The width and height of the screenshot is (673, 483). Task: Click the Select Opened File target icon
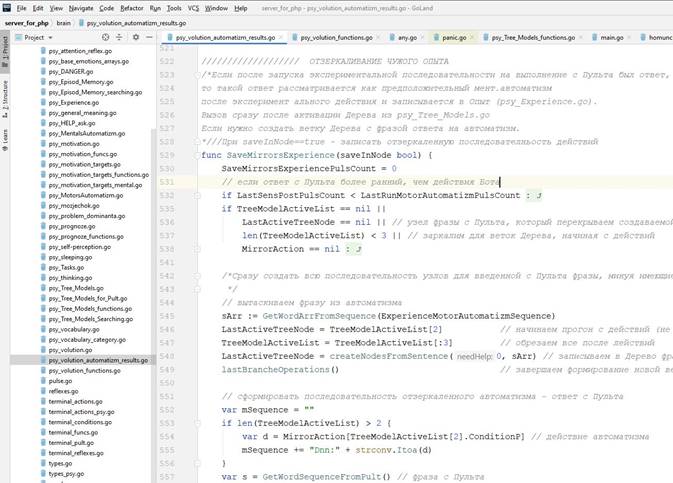pyautogui.click(x=103, y=37)
